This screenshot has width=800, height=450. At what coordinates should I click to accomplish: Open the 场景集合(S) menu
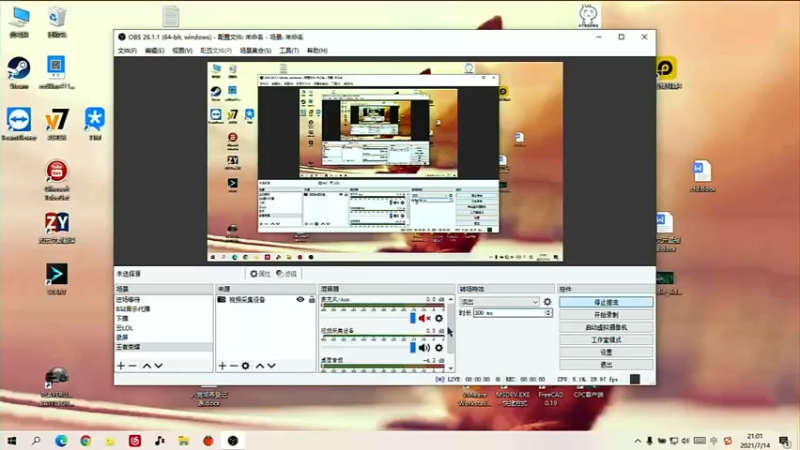coord(256,51)
